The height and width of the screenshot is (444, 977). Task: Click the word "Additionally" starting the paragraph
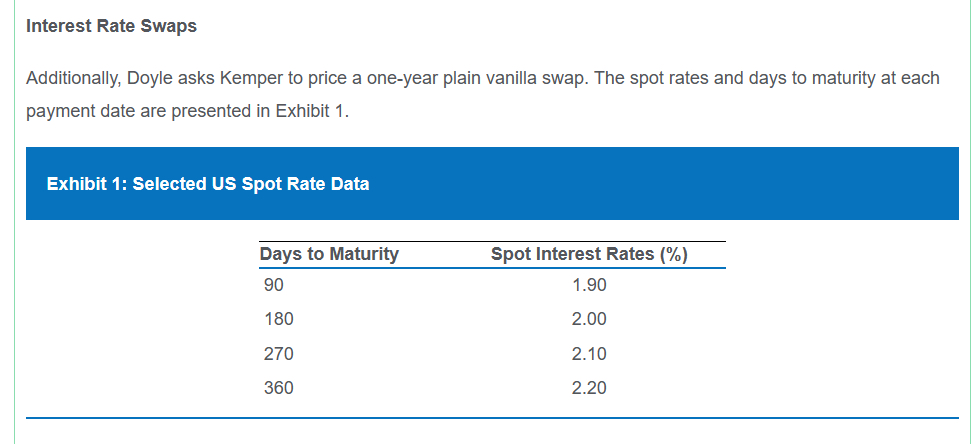click(x=74, y=78)
